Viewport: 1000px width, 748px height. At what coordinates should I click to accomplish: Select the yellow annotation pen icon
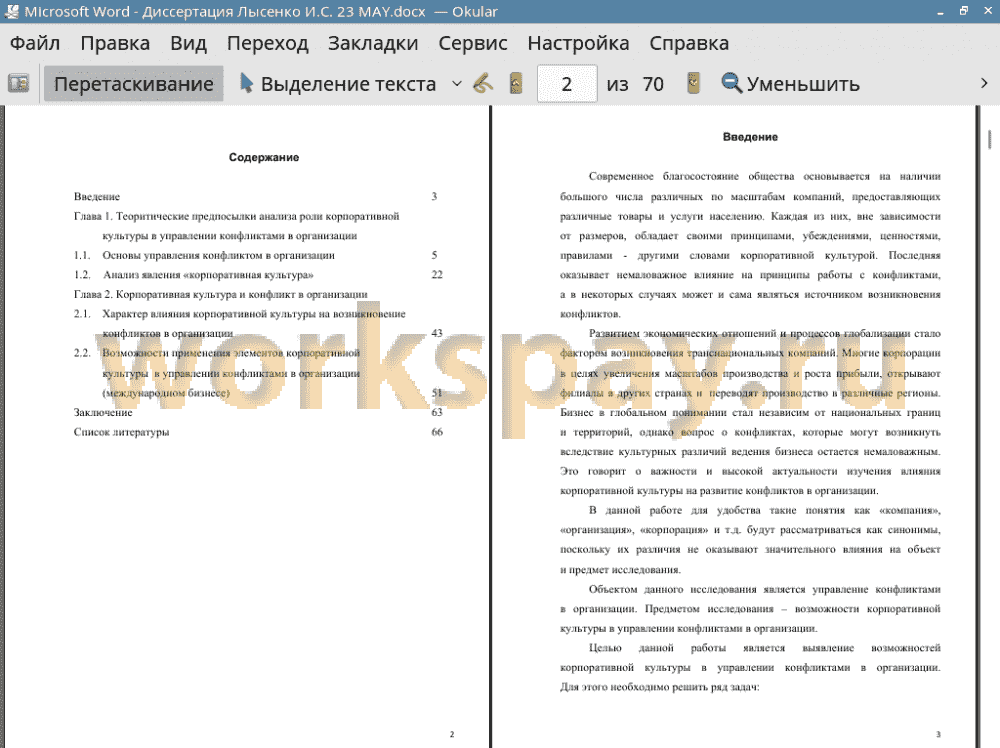pos(483,84)
